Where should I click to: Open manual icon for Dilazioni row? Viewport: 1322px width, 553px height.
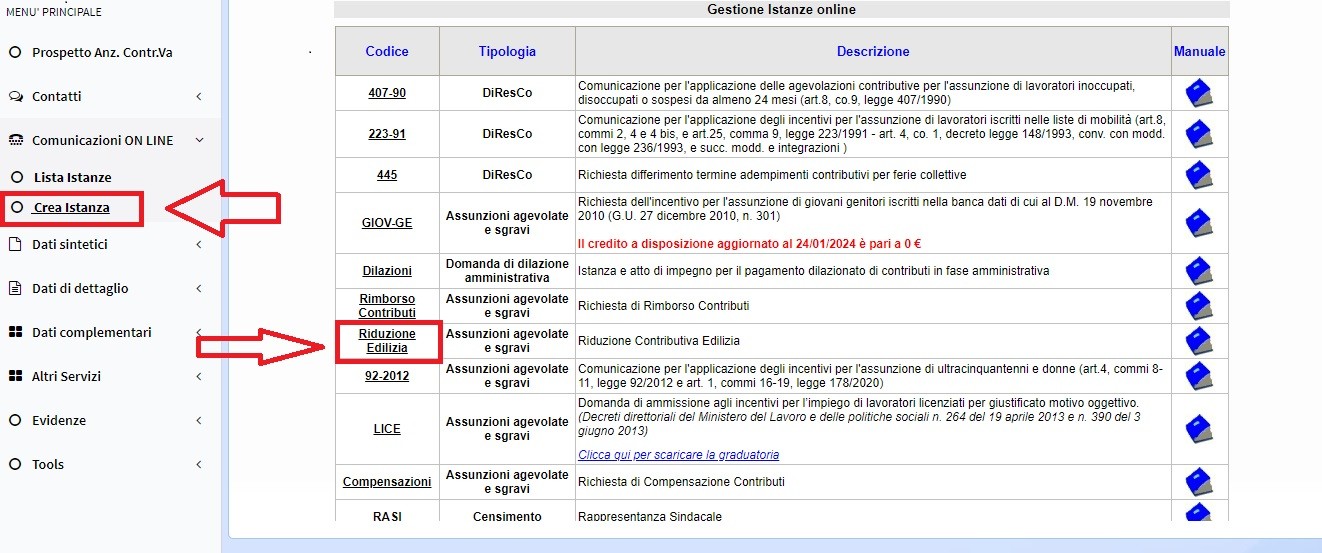click(x=1199, y=271)
